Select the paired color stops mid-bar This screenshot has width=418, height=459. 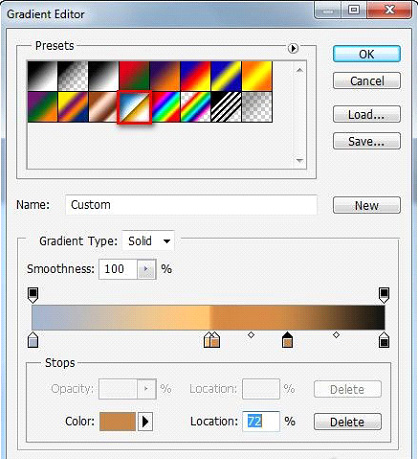[x=212, y=340]
